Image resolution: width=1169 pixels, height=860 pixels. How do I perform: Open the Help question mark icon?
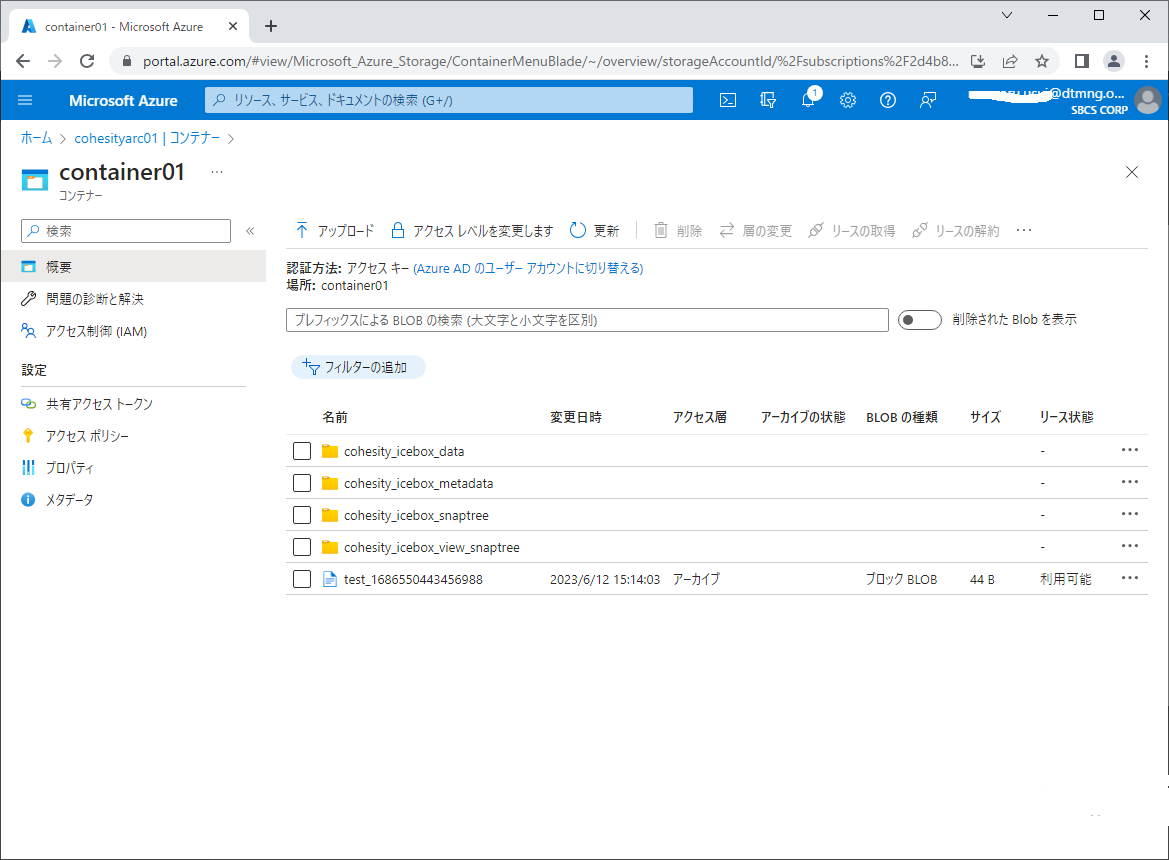click(x=888, y=100)
